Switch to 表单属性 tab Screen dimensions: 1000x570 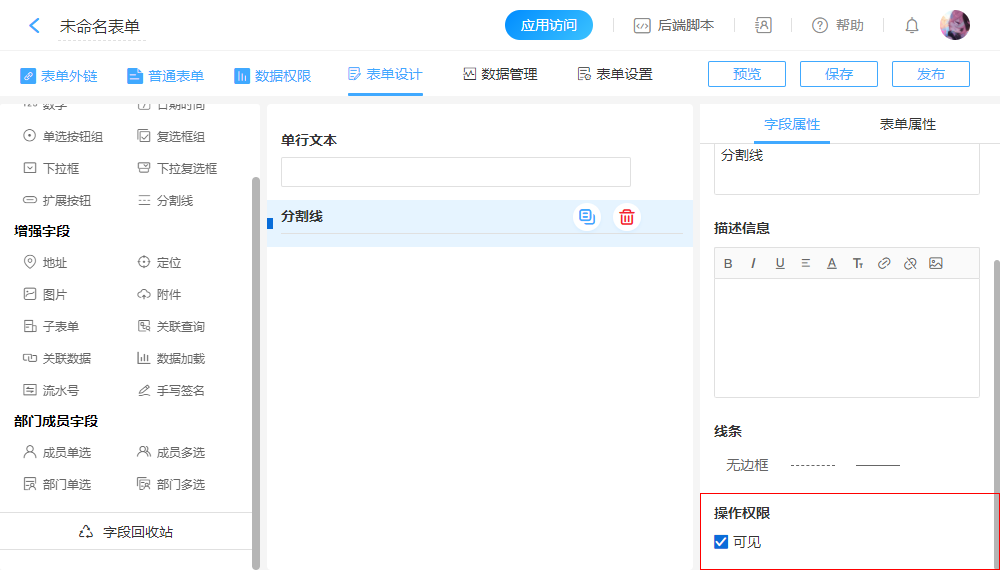point(907,124)
